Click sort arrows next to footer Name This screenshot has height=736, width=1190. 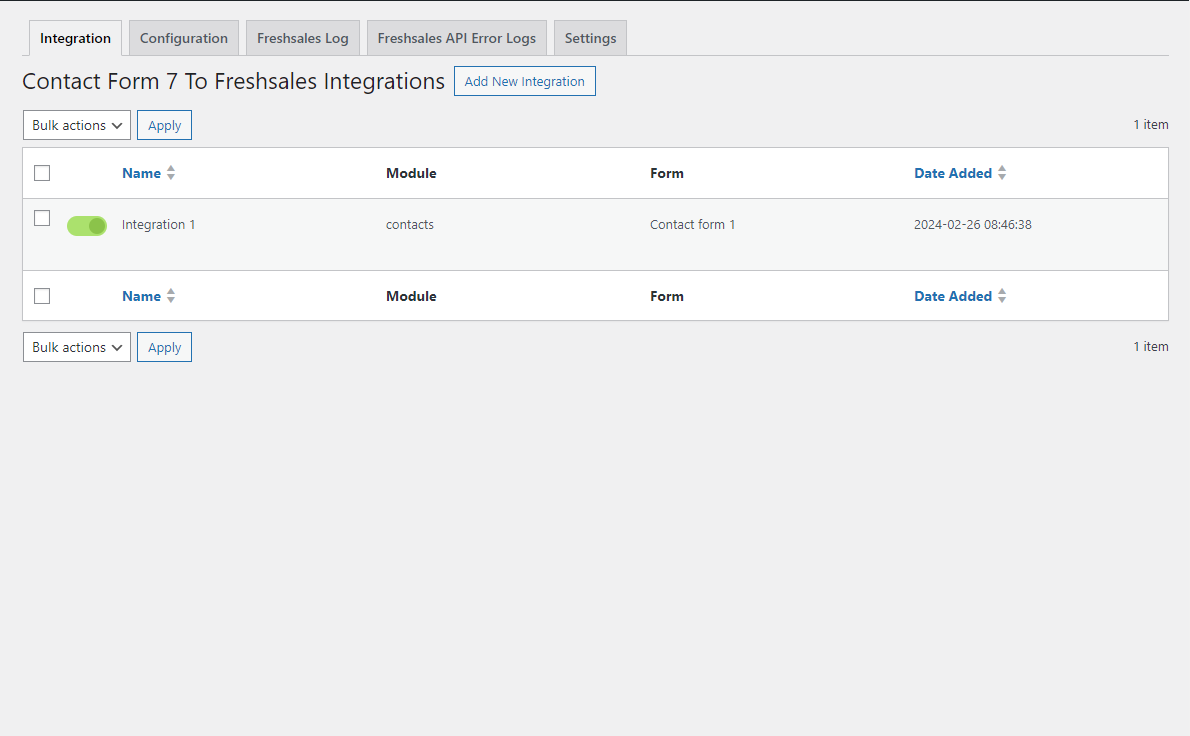coord(171,296)
